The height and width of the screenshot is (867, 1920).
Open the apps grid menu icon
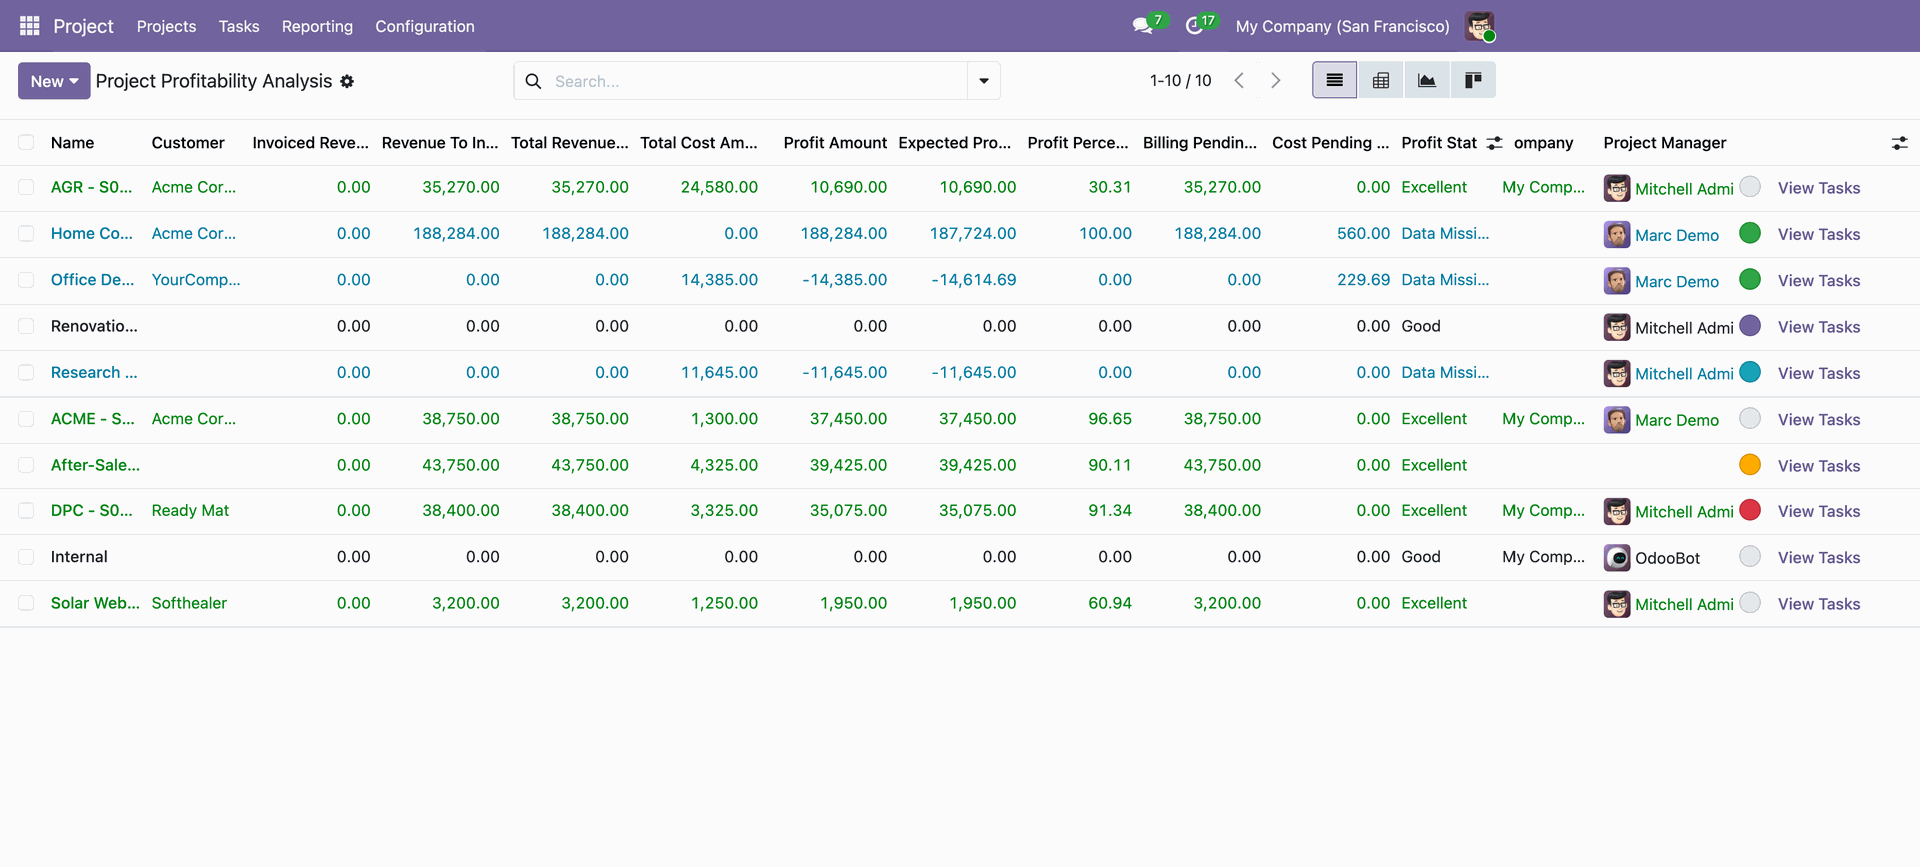(29, 26)
